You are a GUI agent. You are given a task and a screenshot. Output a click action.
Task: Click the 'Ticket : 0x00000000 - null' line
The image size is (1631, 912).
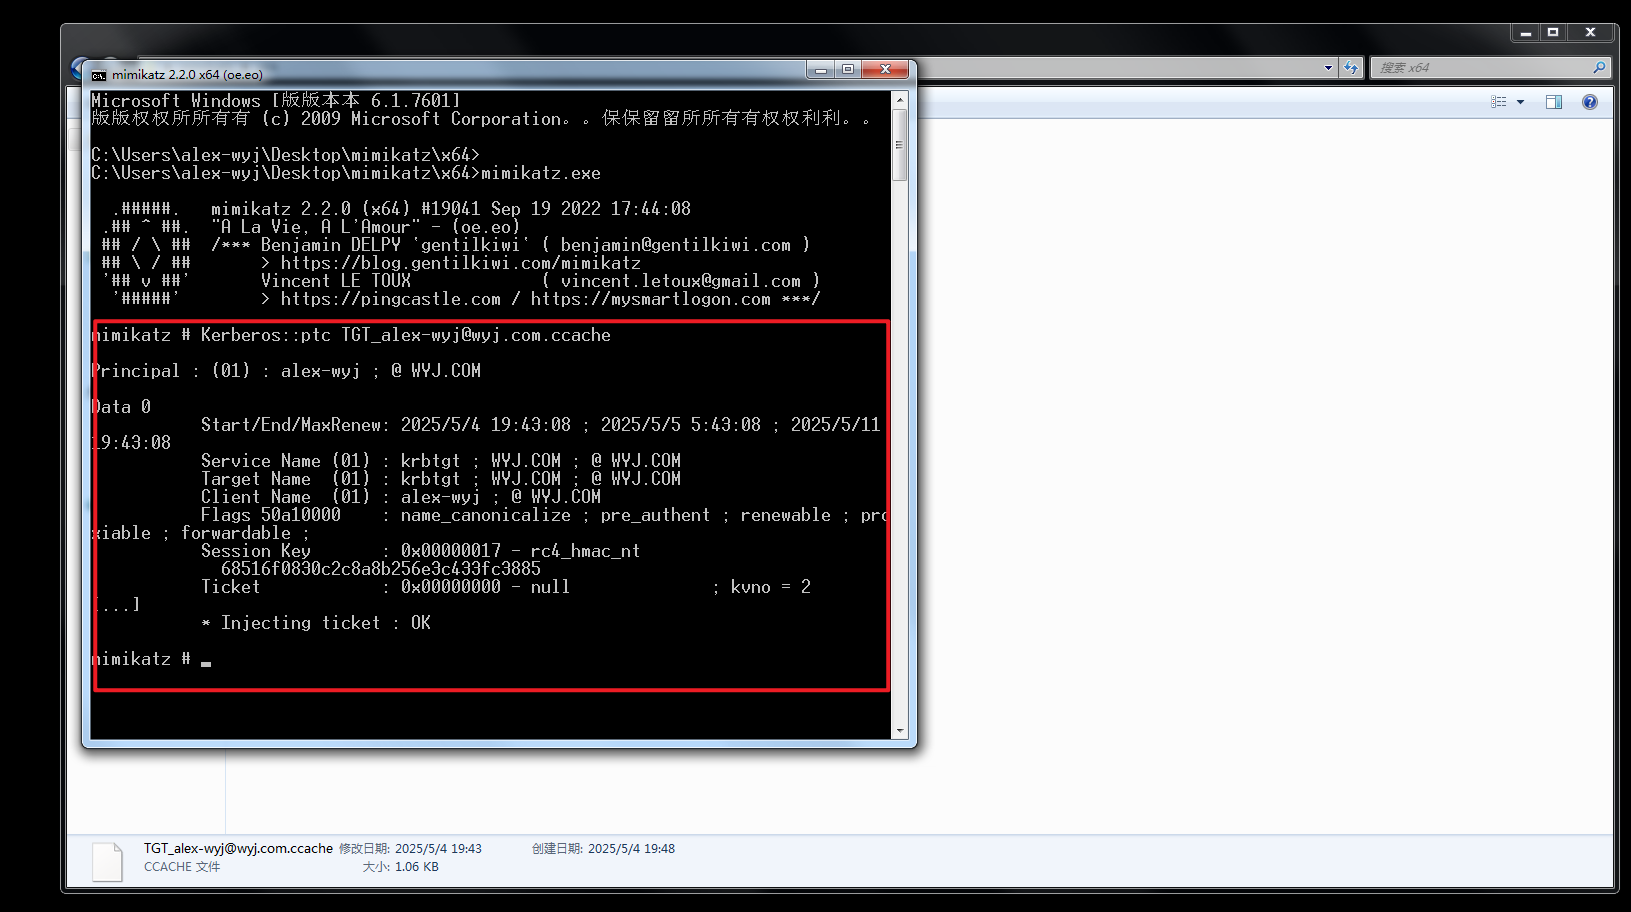pyautogui.click(x=385, y=587)
